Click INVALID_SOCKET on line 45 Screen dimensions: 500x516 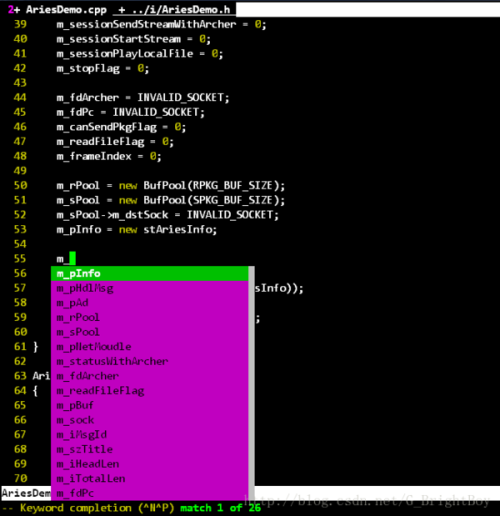156,112
